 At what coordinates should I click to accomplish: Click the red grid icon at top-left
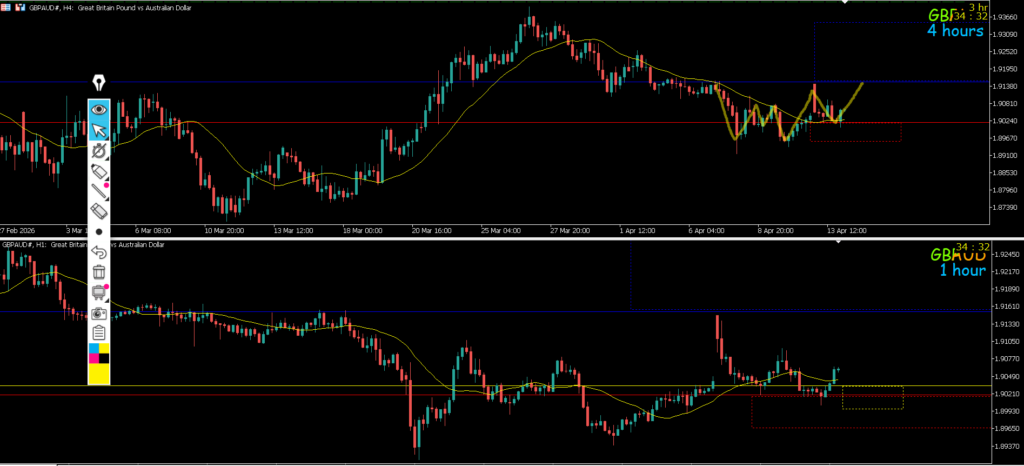click(5, 7)
